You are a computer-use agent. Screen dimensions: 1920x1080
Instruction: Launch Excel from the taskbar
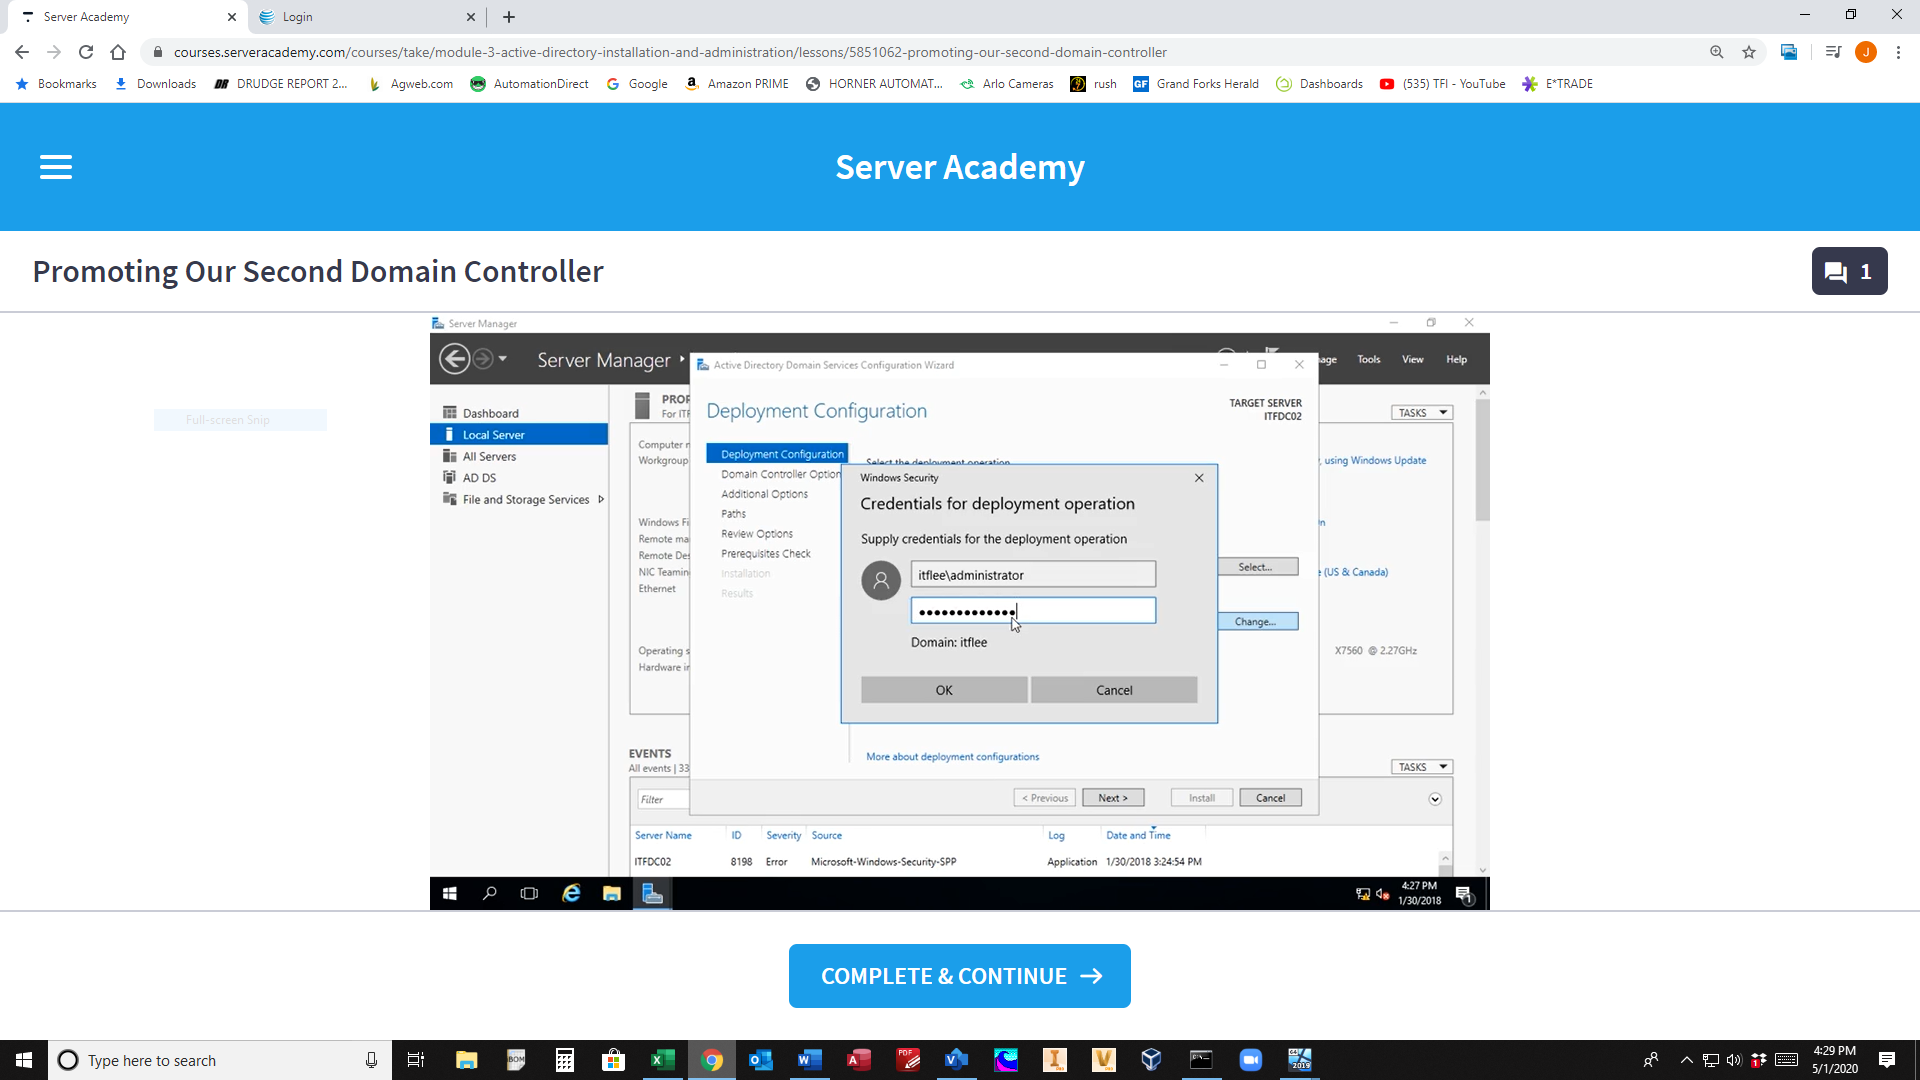coord(662,1060)
